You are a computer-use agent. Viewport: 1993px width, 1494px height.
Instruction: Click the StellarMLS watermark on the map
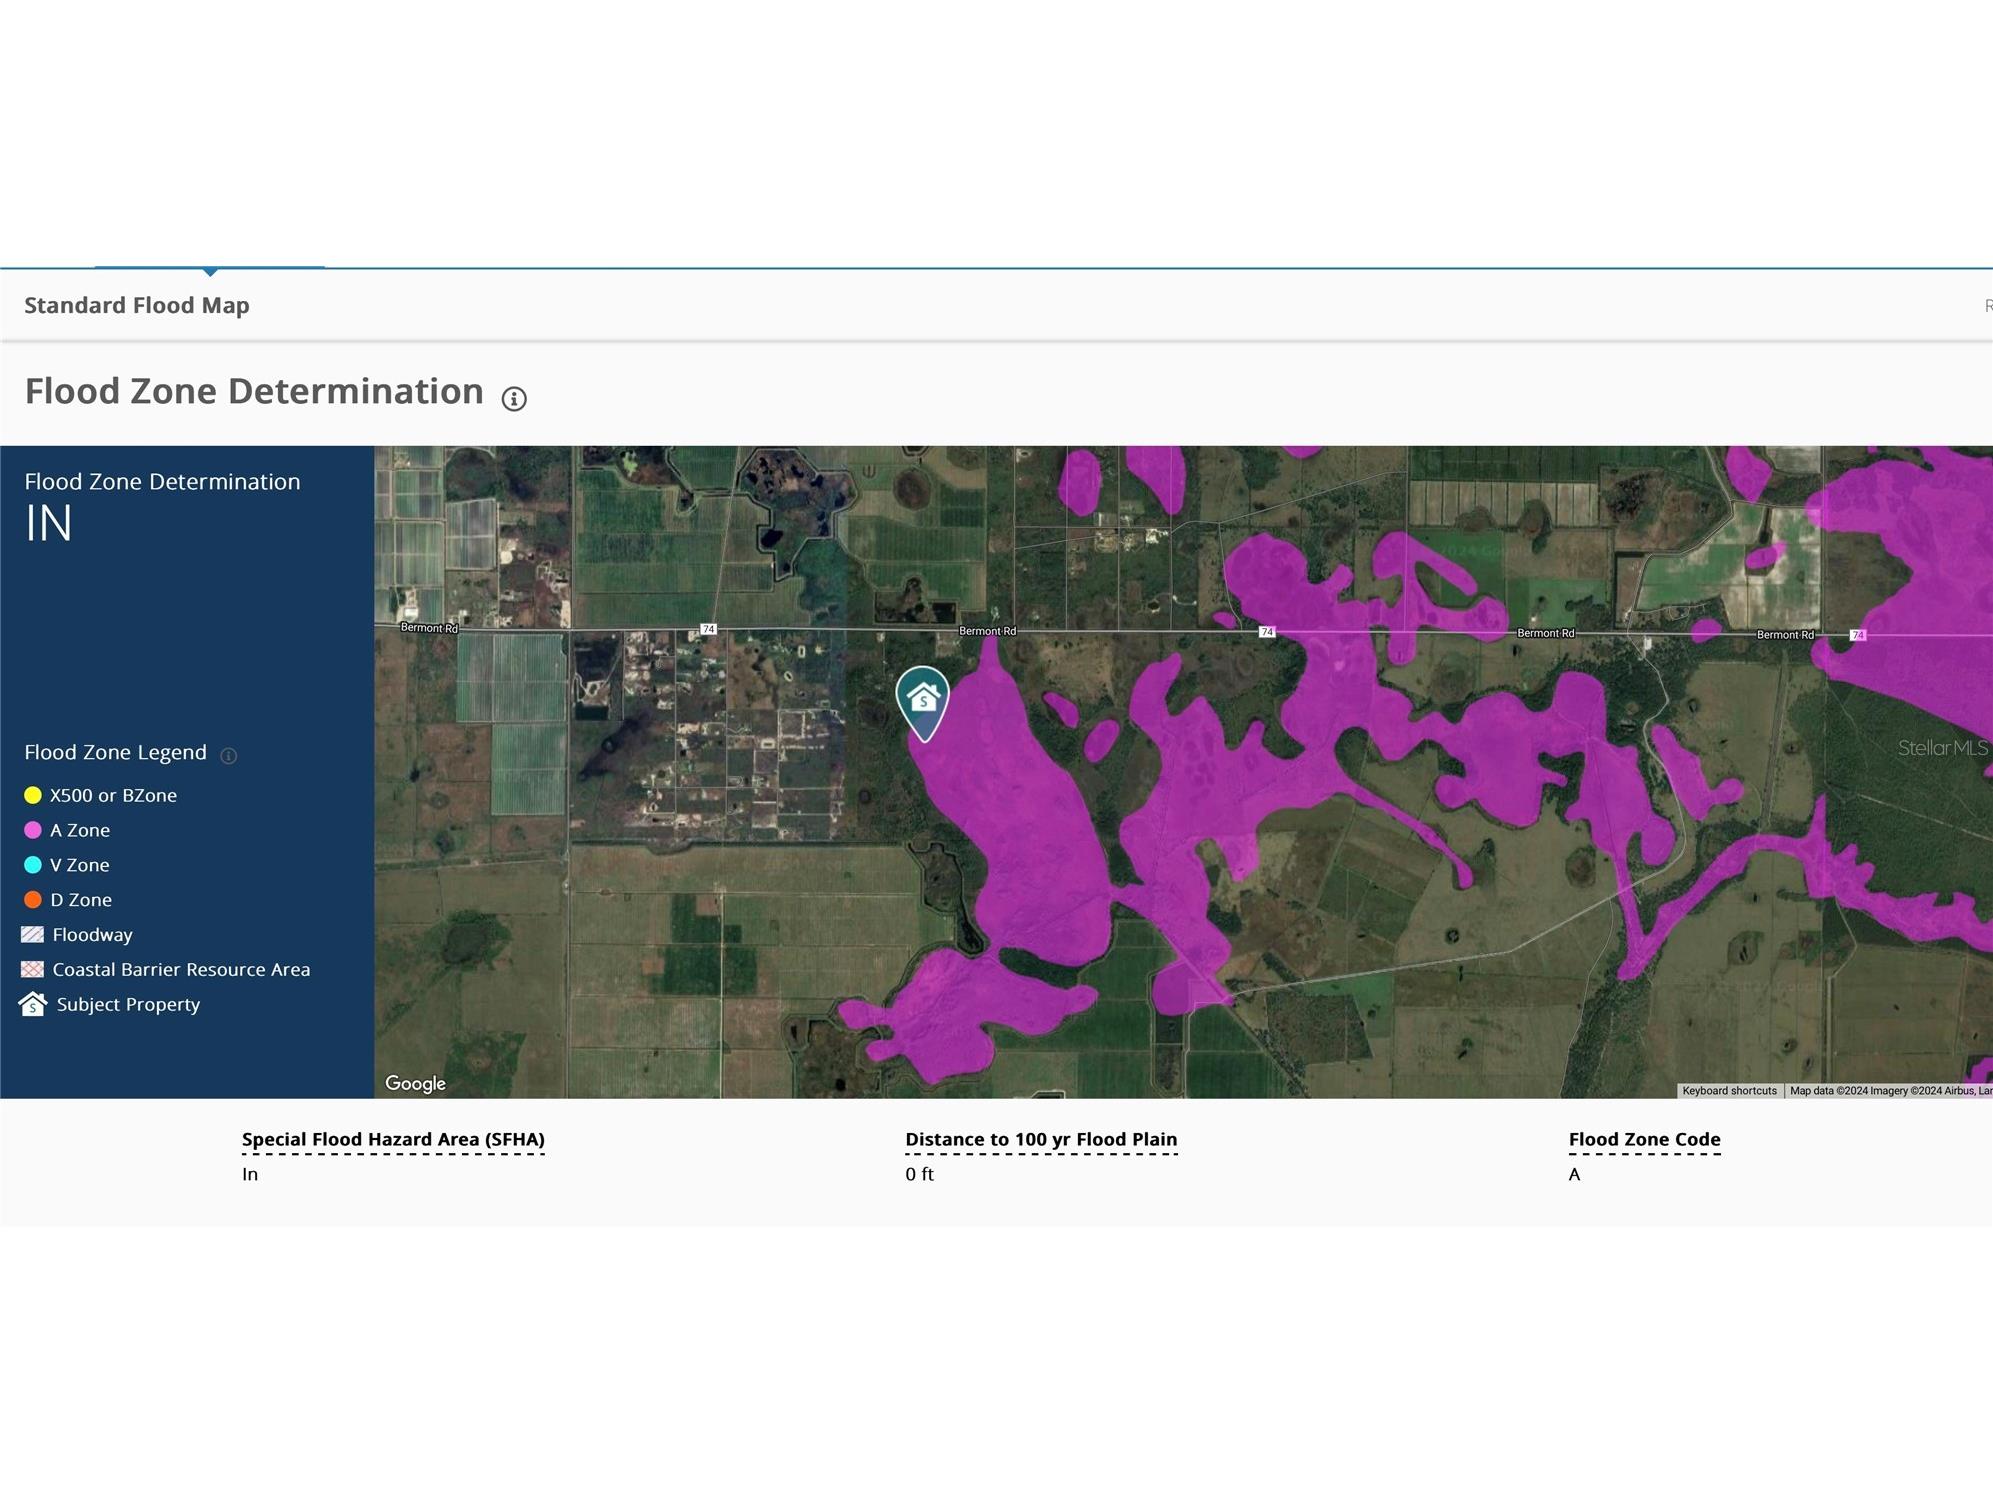pyautogui.click(x=1942, y=748)
